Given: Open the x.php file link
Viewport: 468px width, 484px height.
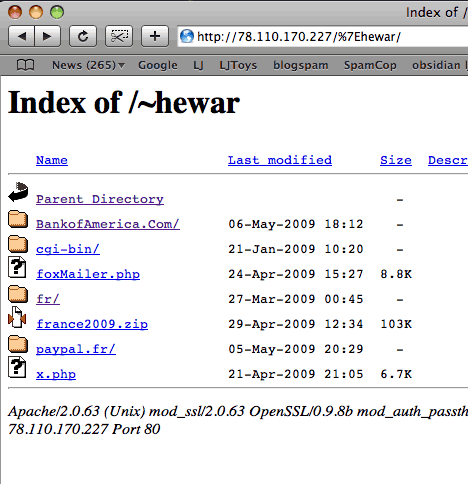Looking at the screenshot, I should pyautogui.click(x=56, y=374).
